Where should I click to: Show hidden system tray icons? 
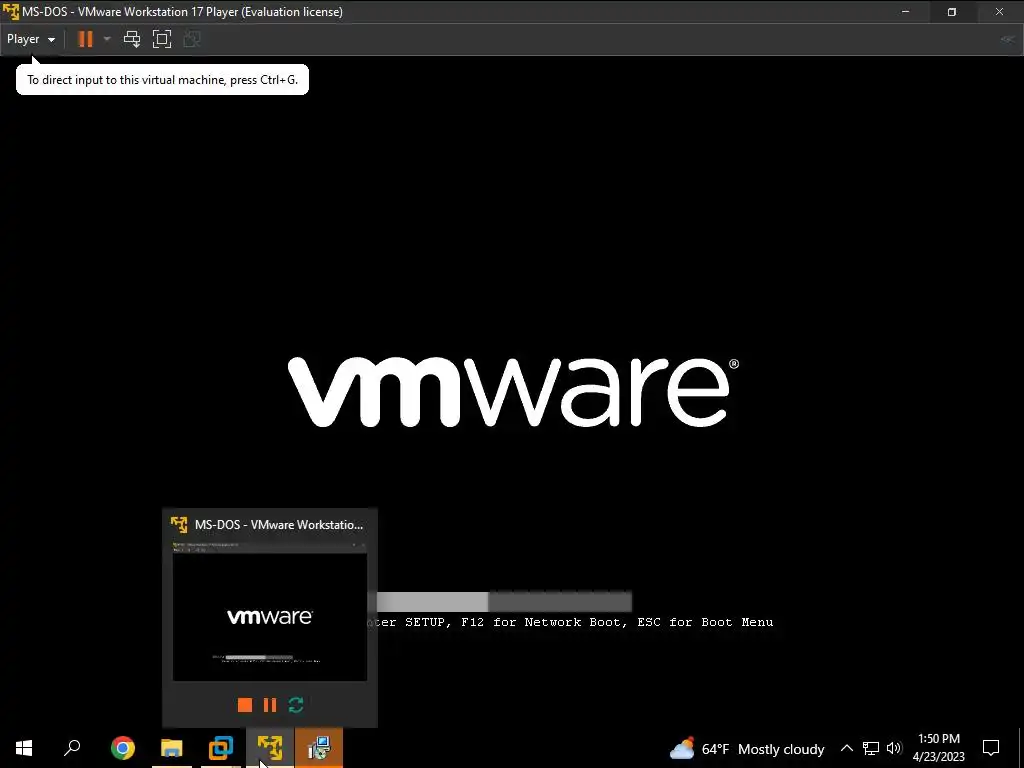pos(846,748)
